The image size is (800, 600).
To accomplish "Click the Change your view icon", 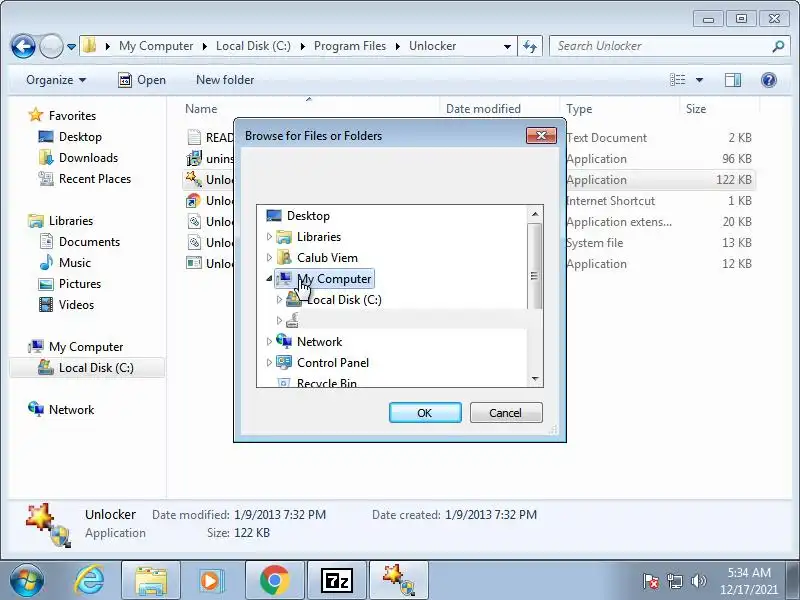I will pos(678,80).
